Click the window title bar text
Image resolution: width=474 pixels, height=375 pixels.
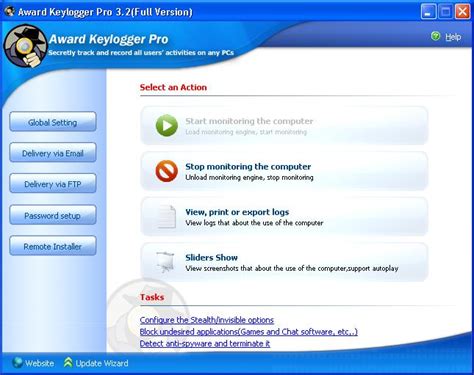[x=105, y=12]
